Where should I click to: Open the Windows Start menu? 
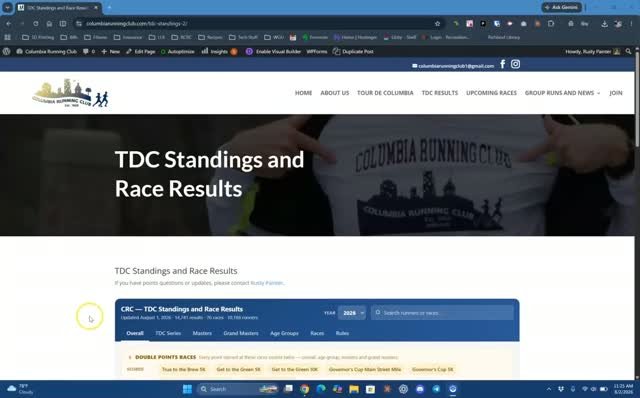[187, 389]
